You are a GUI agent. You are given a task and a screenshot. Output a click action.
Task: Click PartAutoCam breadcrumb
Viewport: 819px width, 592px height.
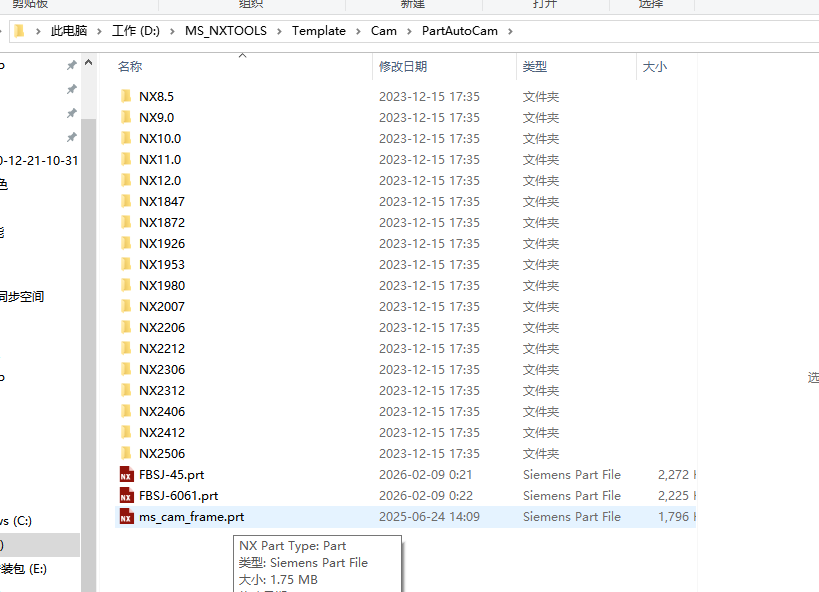pos(460,31)
